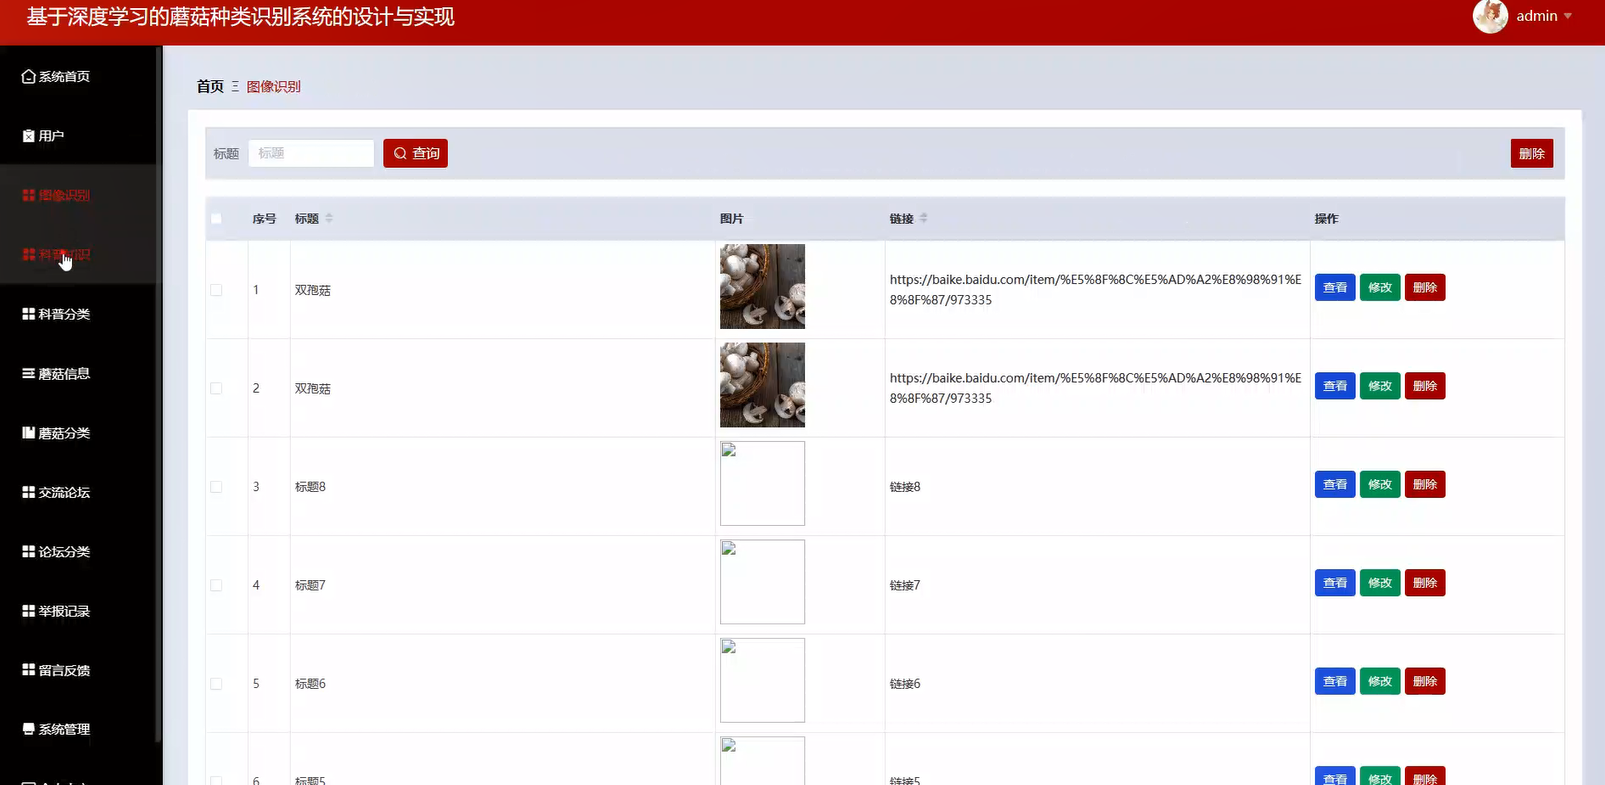Screen dimensions: 1605x785
Task: Click 修改 for row 2 双孢菇
Action: (1380, 386)
